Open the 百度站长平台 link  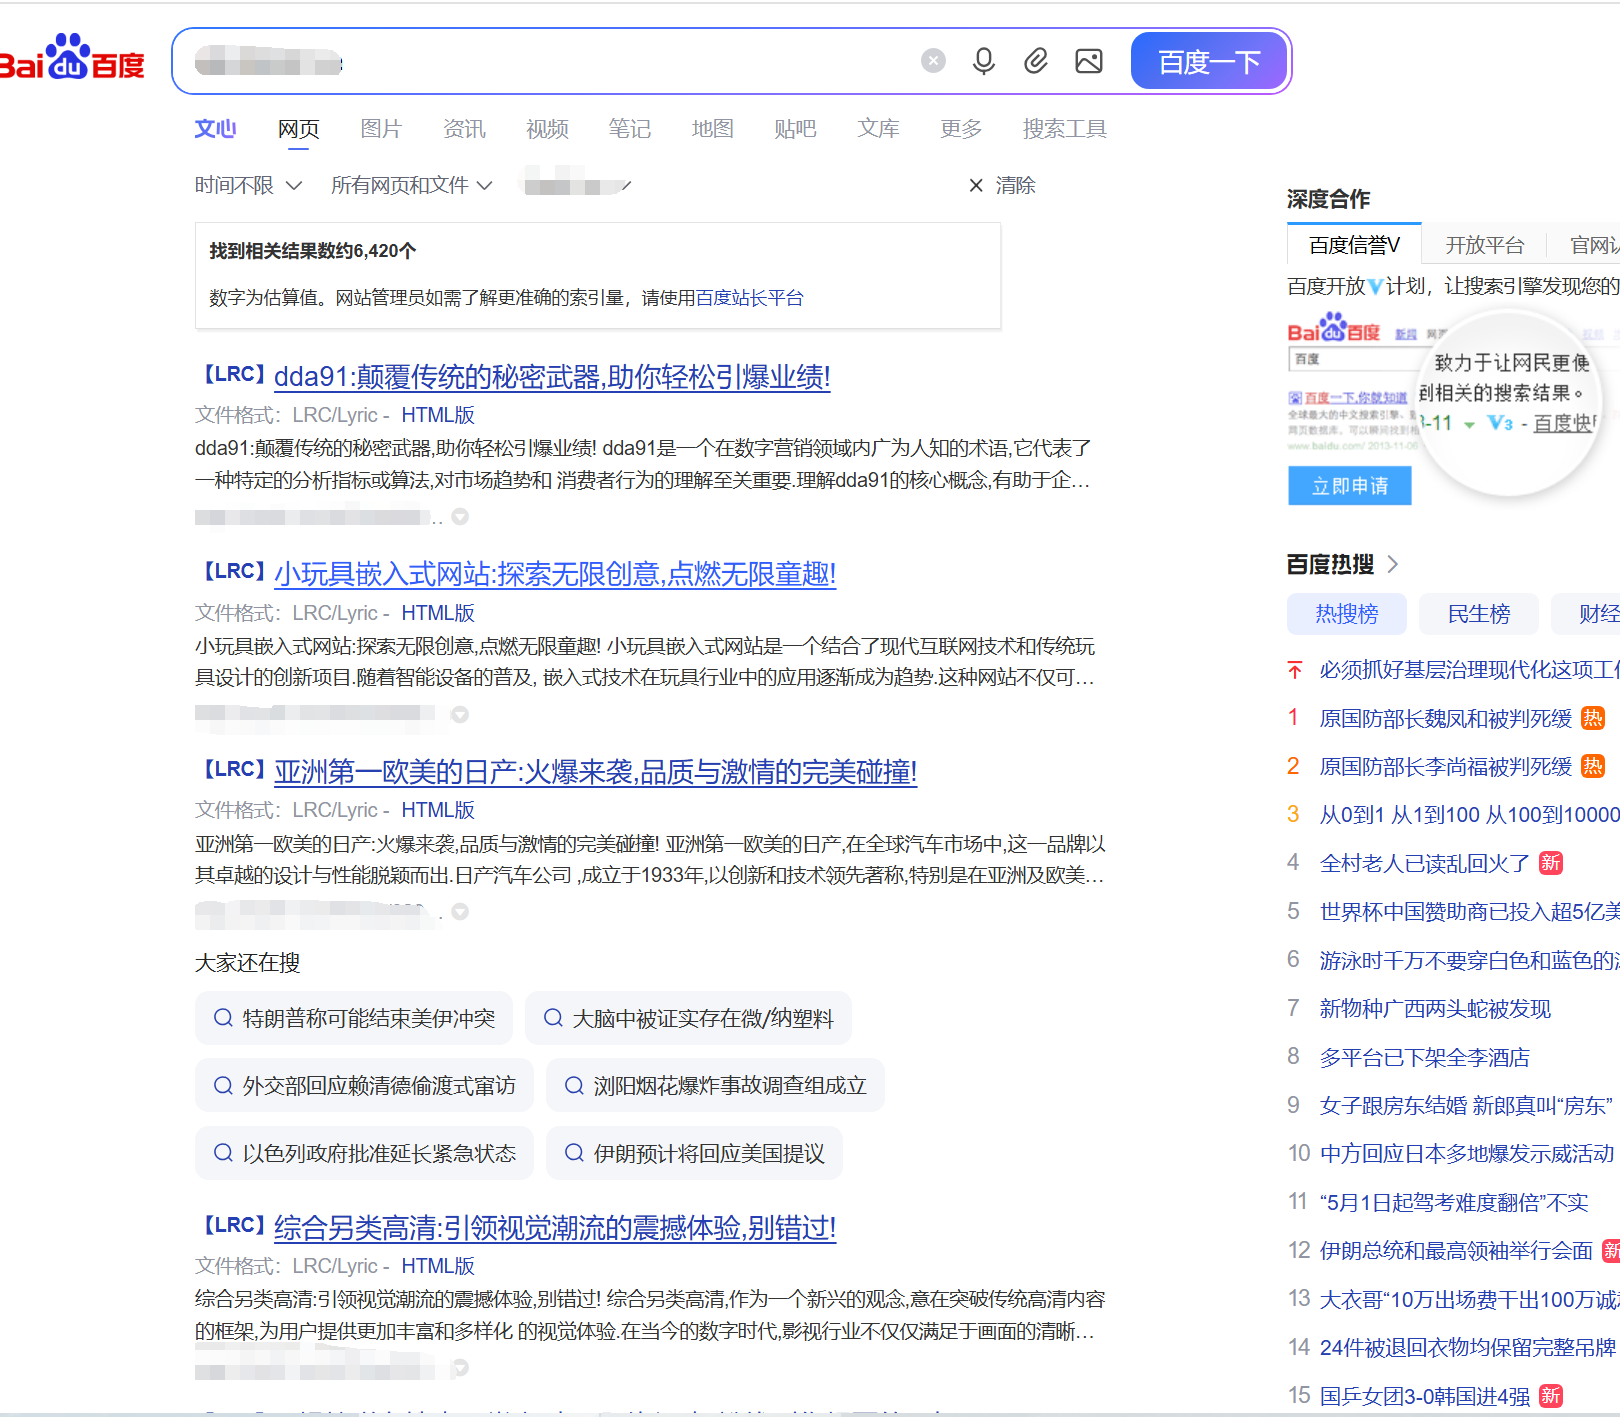749,298
